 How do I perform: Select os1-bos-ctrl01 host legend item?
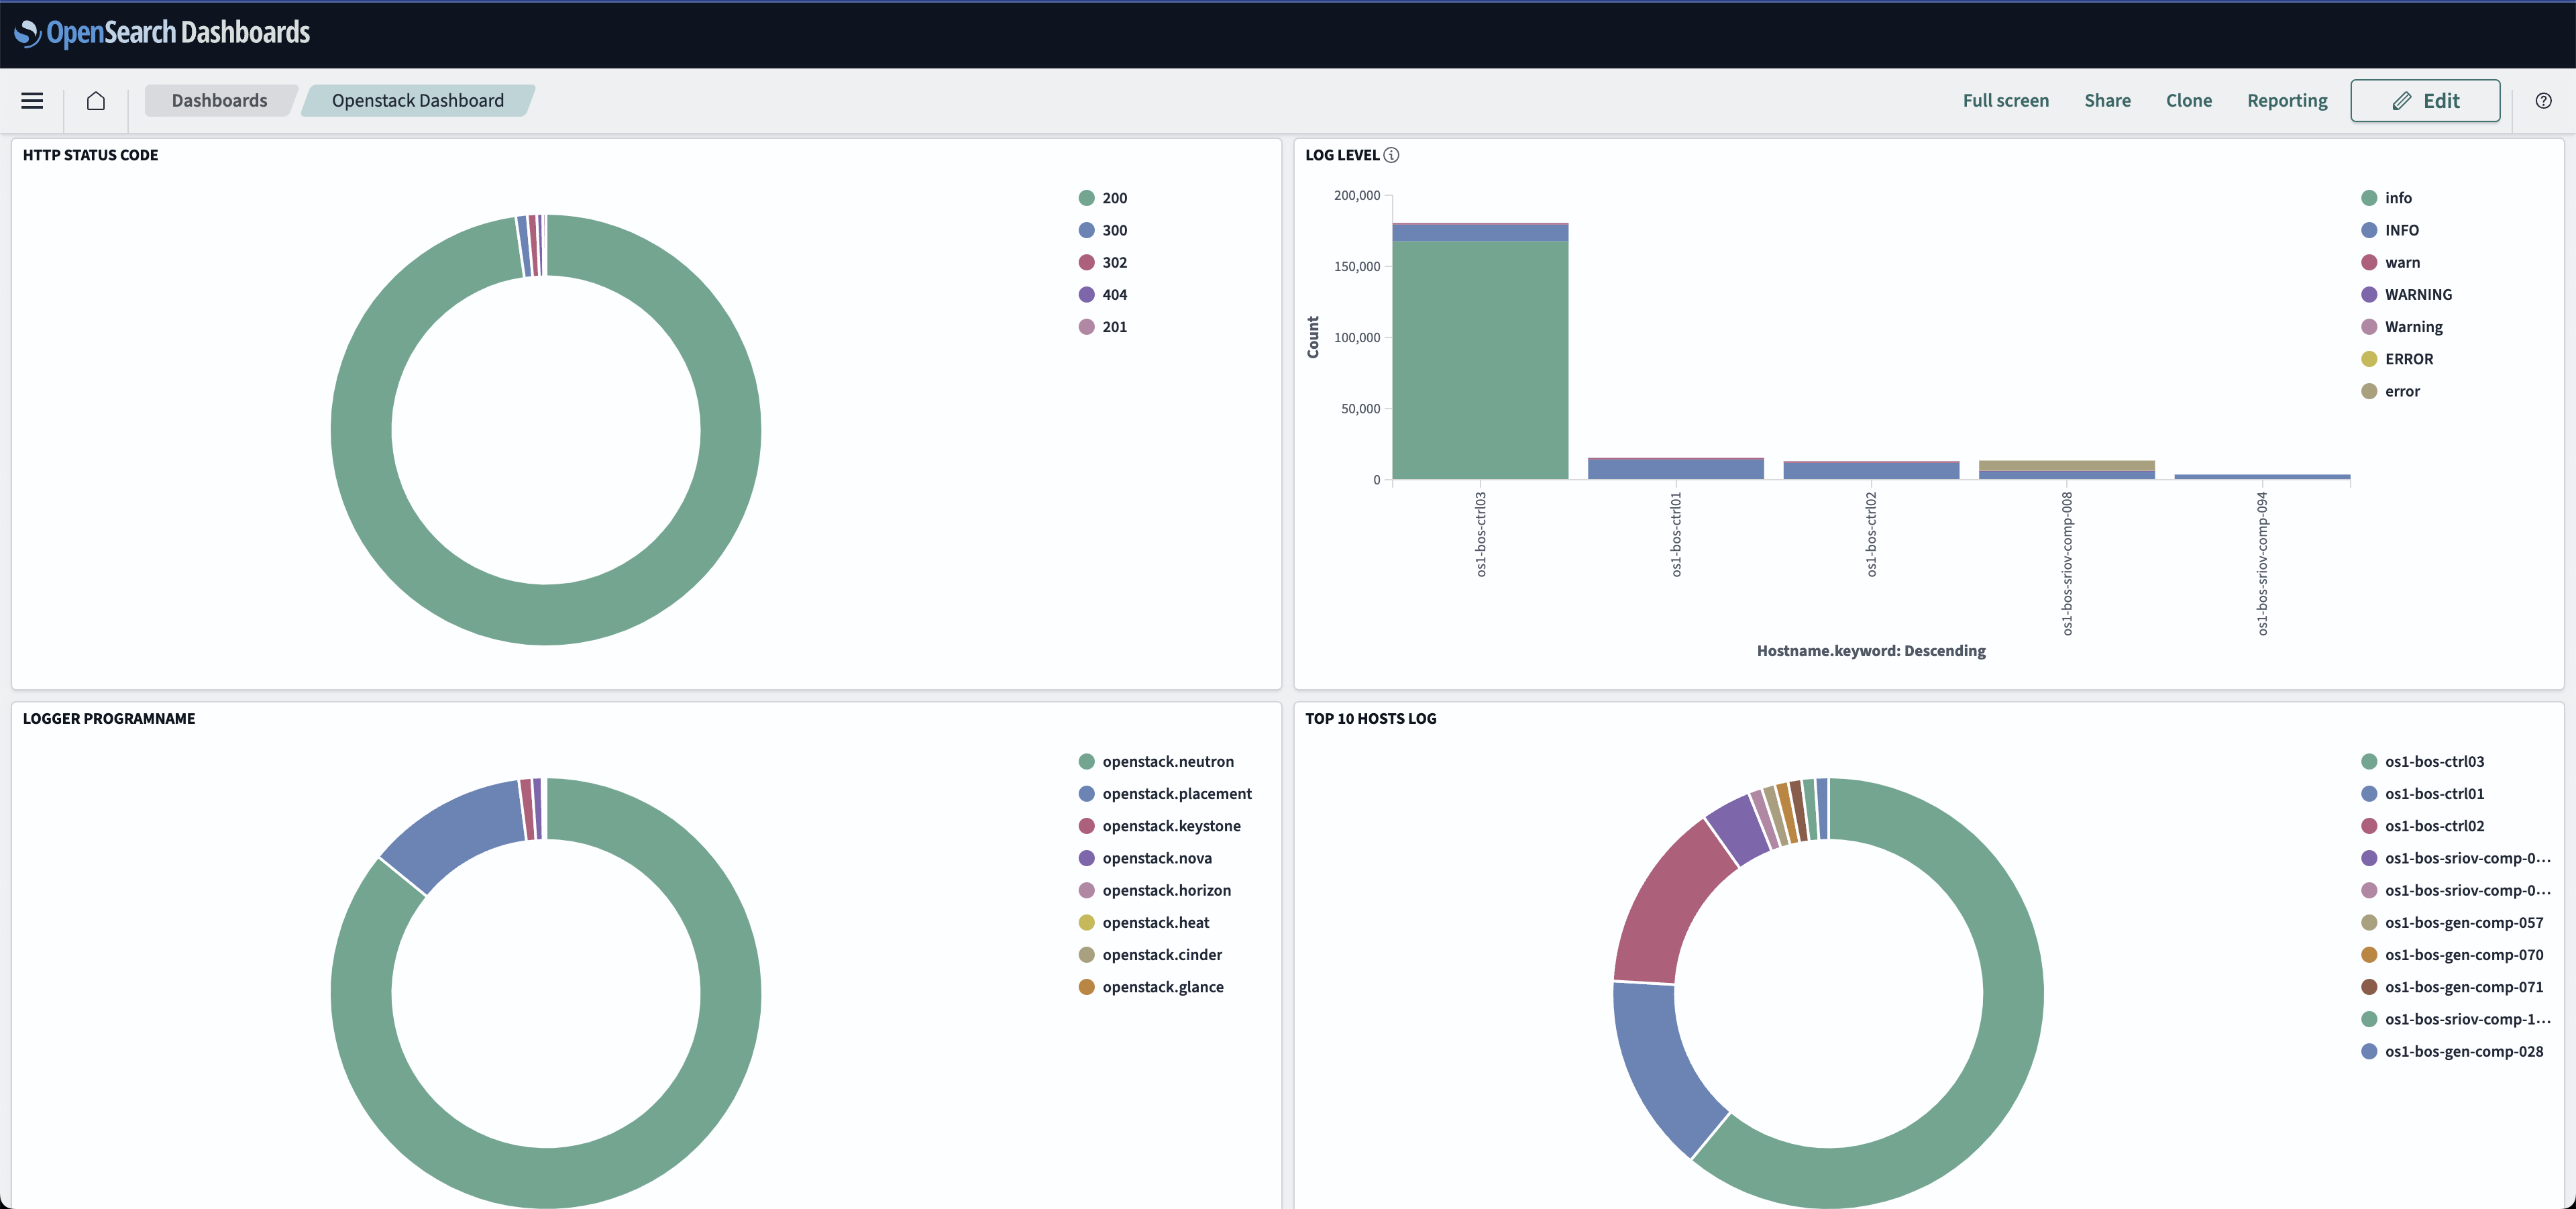(x=2422, y=793)
